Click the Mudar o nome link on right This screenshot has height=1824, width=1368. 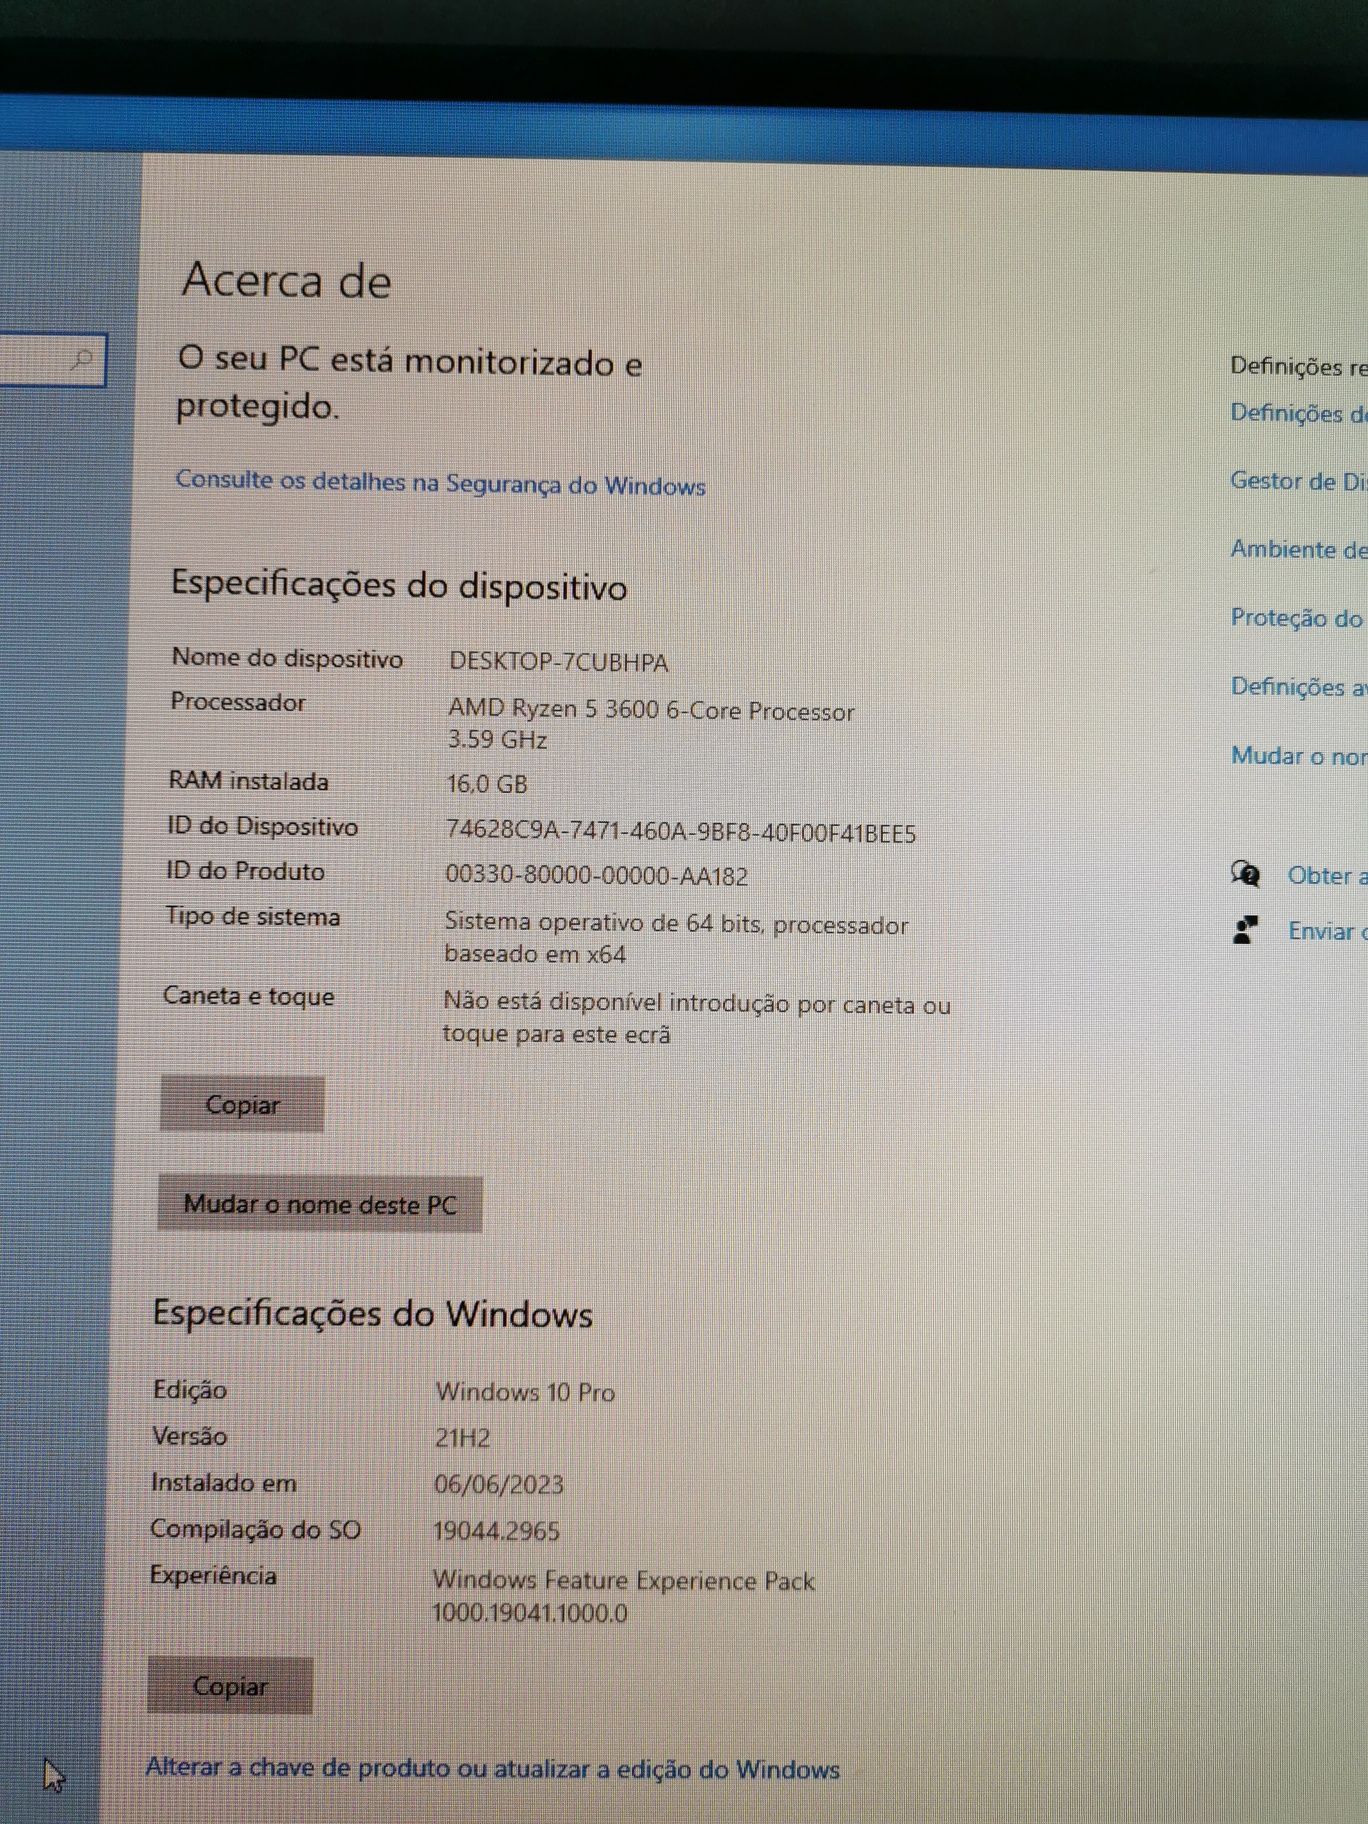(x=1298, y=755)
